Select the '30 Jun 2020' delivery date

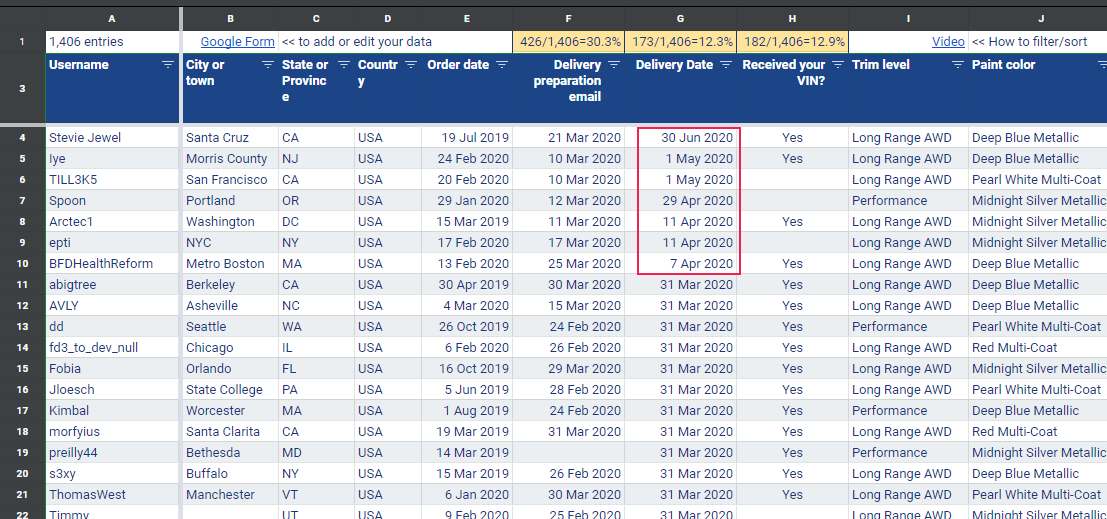coord(681,137)
